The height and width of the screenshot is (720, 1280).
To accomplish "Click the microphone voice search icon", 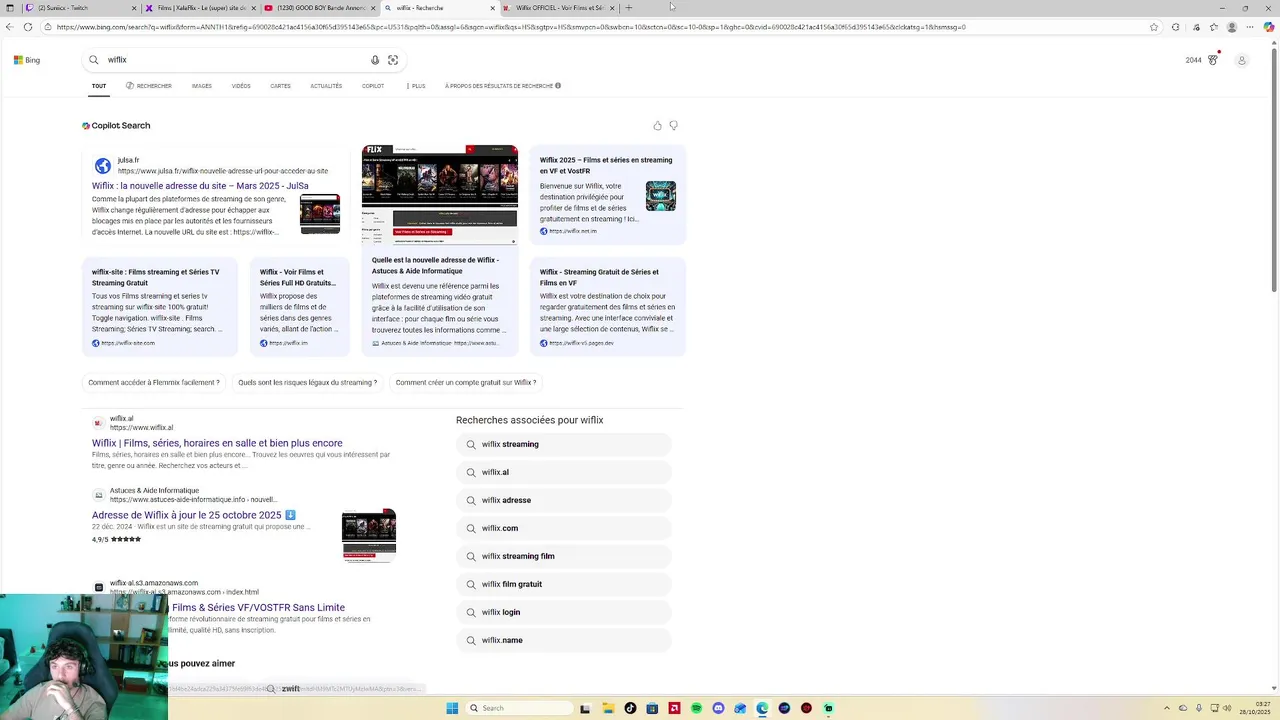I will (375, 60).
